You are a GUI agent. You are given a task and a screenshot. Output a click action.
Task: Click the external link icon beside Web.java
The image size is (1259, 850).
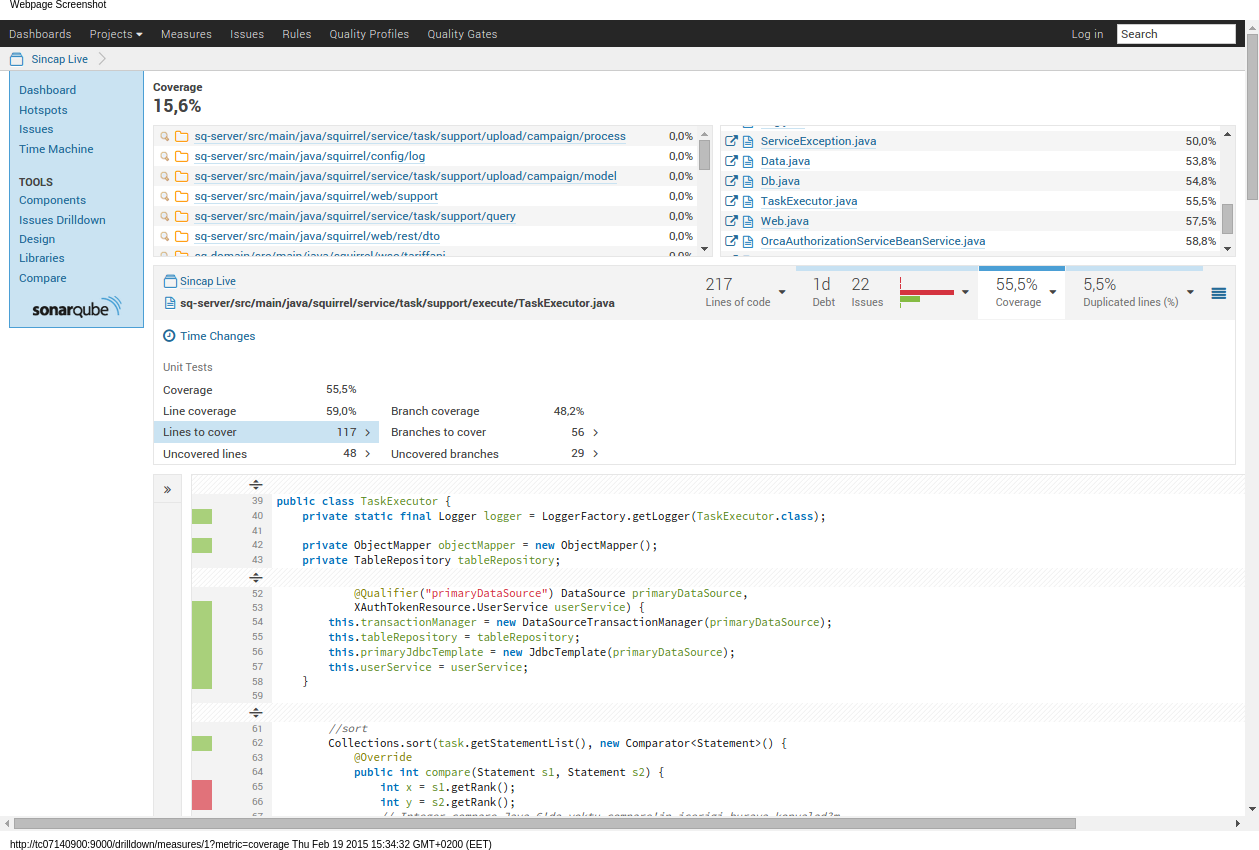[x=731, y=221]
